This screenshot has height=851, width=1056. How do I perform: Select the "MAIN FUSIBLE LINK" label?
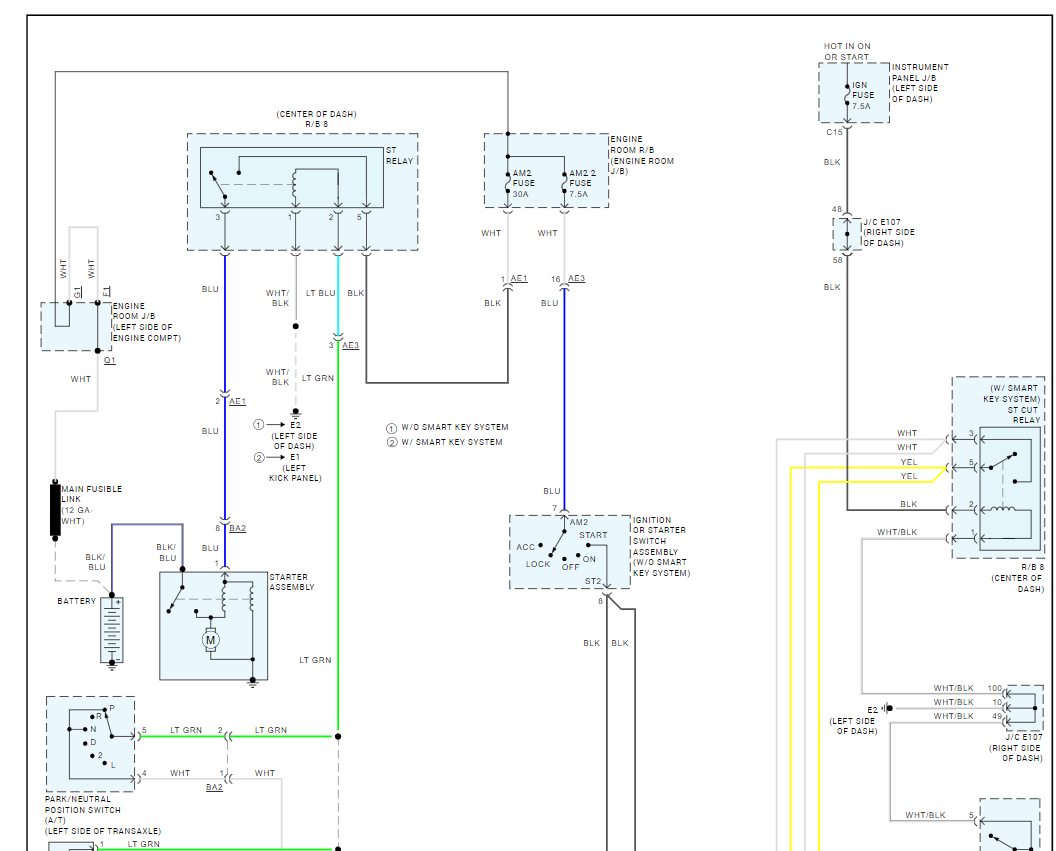tap(92, 494)
